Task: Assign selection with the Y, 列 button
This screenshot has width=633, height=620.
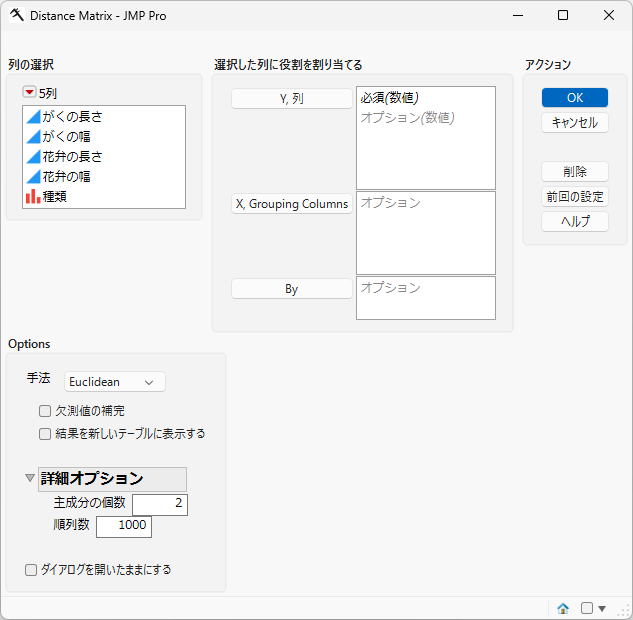Action: [291, 98]
